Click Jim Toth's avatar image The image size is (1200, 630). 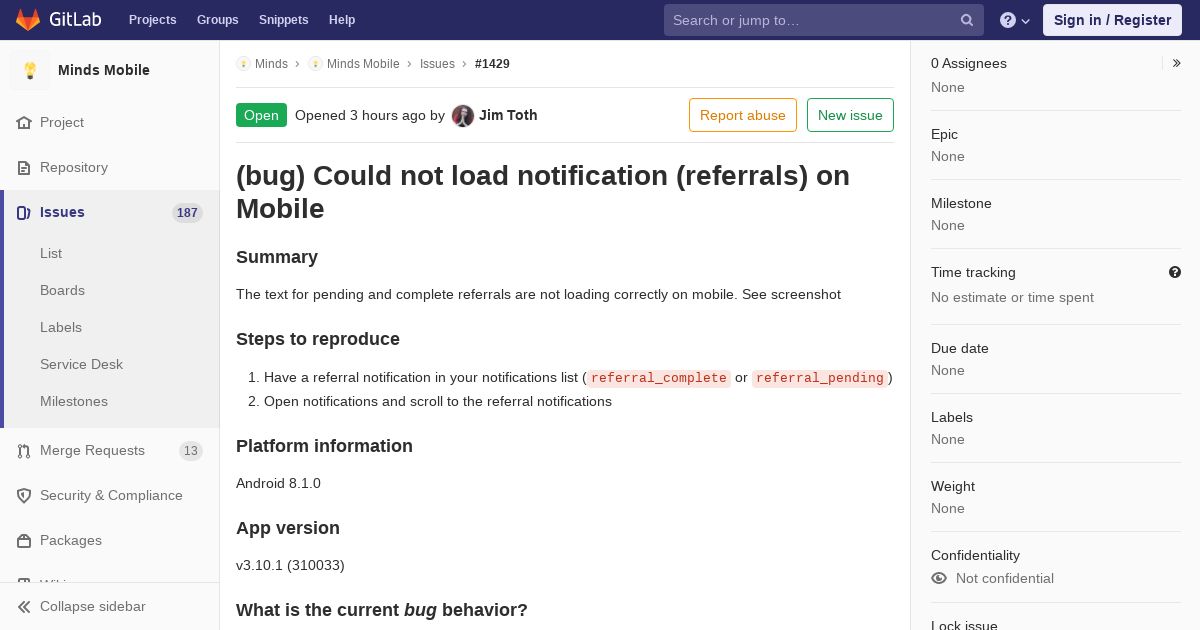[x=463, y=115]
